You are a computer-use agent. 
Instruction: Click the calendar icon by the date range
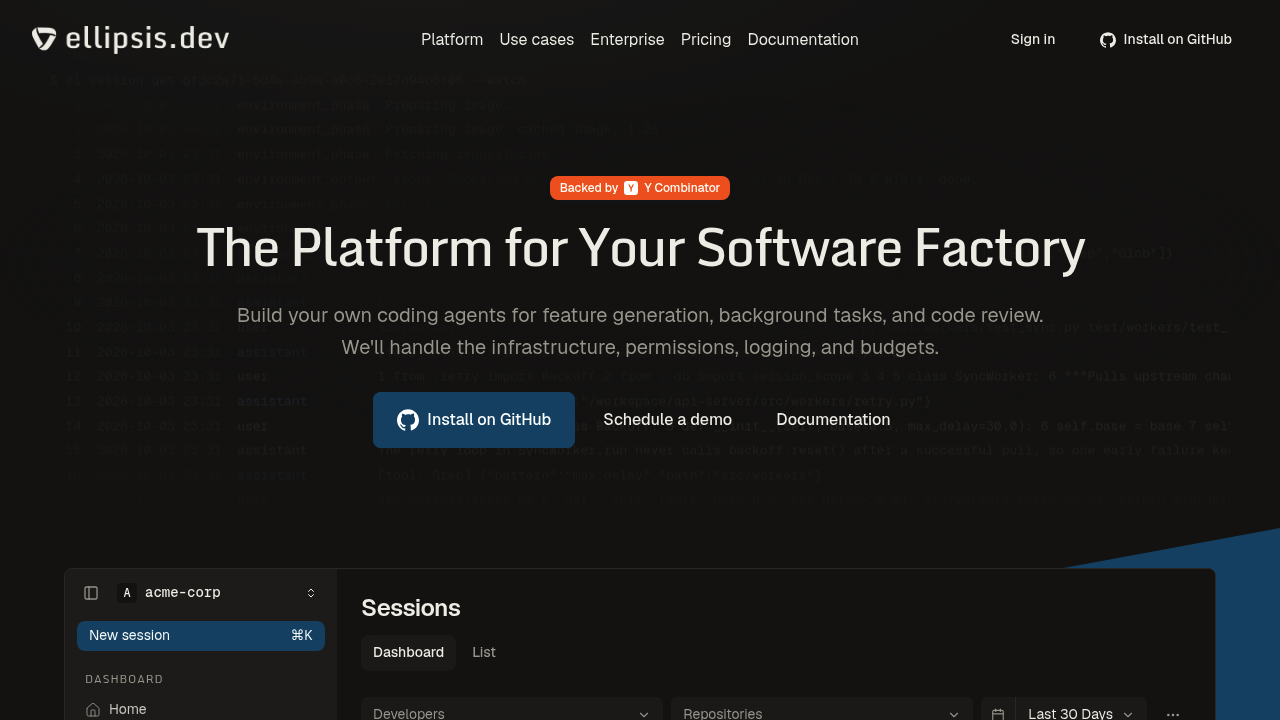click(x=998, y=713)
